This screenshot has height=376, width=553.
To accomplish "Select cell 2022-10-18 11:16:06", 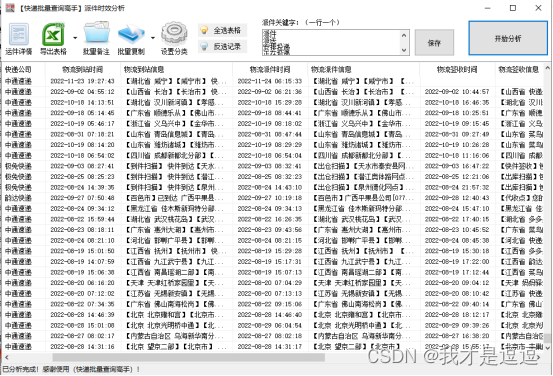I will coord(457,156).
